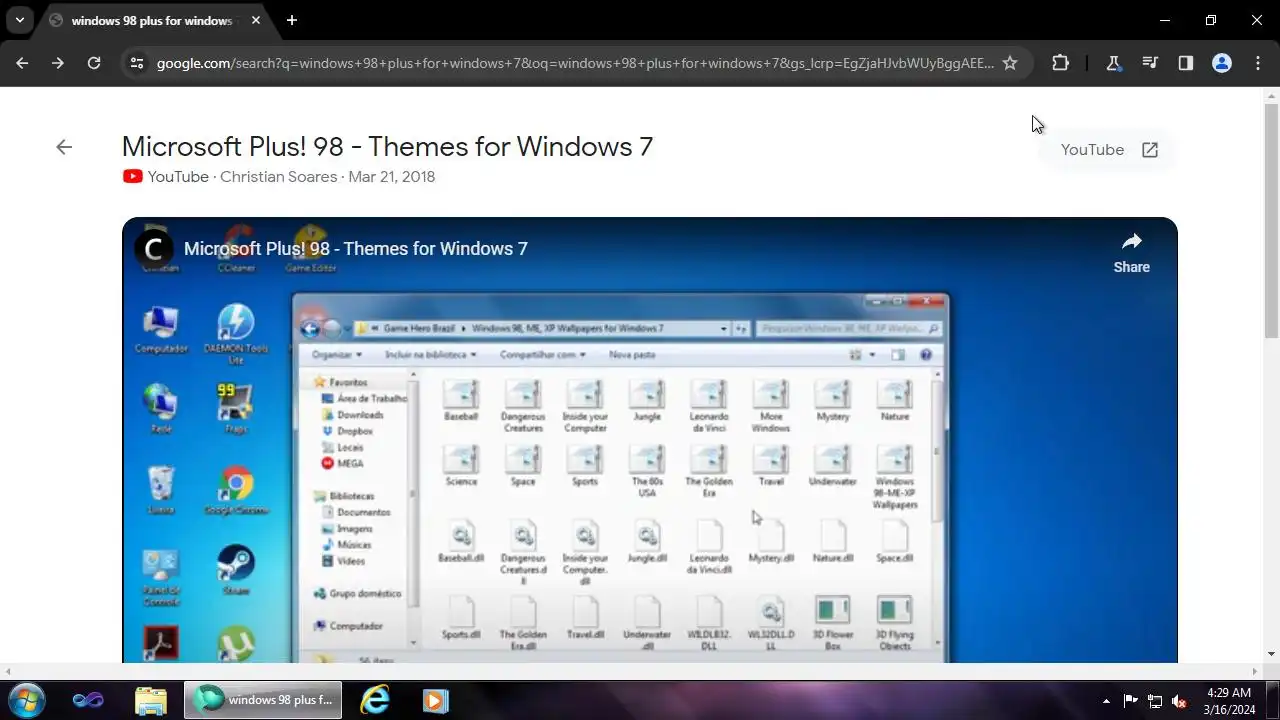Image resolution: width=1280 pixels, height=720 pixels.
Task: Open video on YouTube via top-right button
Action: coord(1109,150)
